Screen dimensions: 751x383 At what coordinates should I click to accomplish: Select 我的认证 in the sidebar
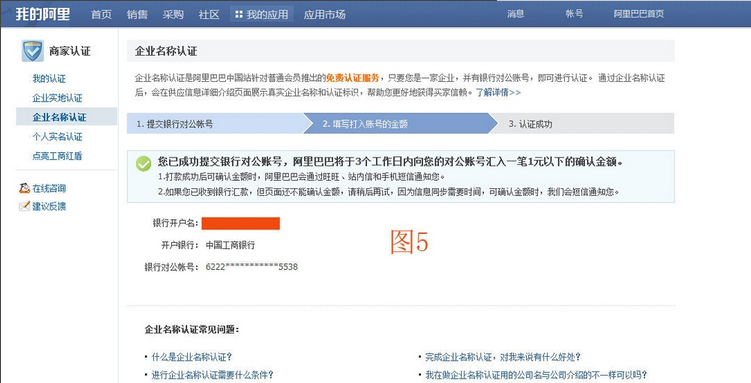49,79
